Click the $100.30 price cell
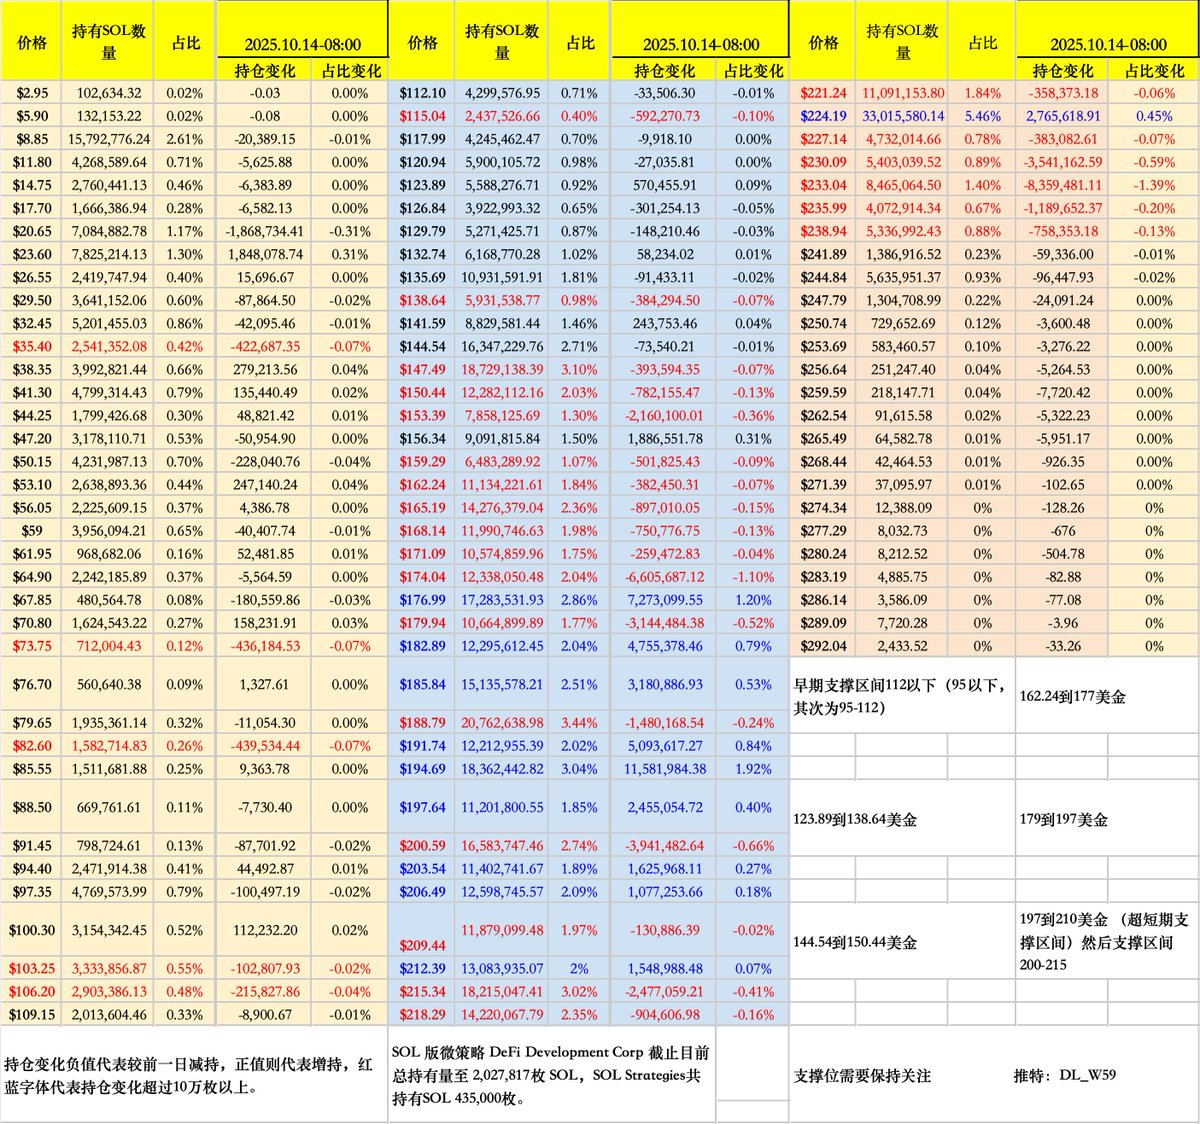Screen dimensions: 1200x1124 point(32,930)
